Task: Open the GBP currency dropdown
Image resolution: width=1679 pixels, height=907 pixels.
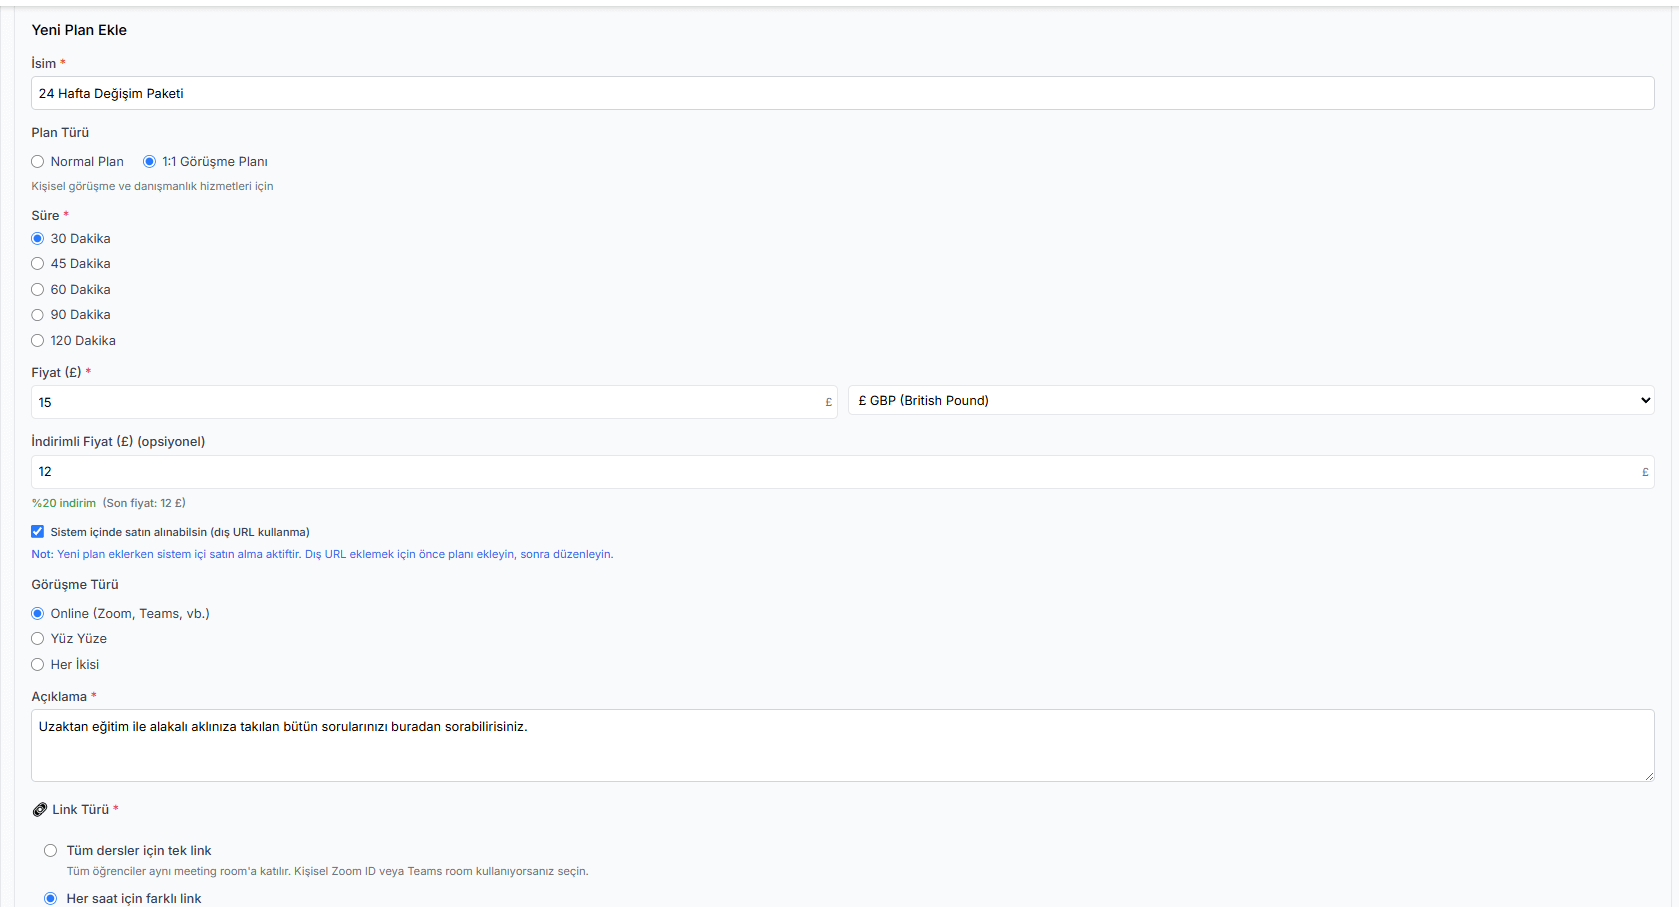Action: click(1250, 401)
